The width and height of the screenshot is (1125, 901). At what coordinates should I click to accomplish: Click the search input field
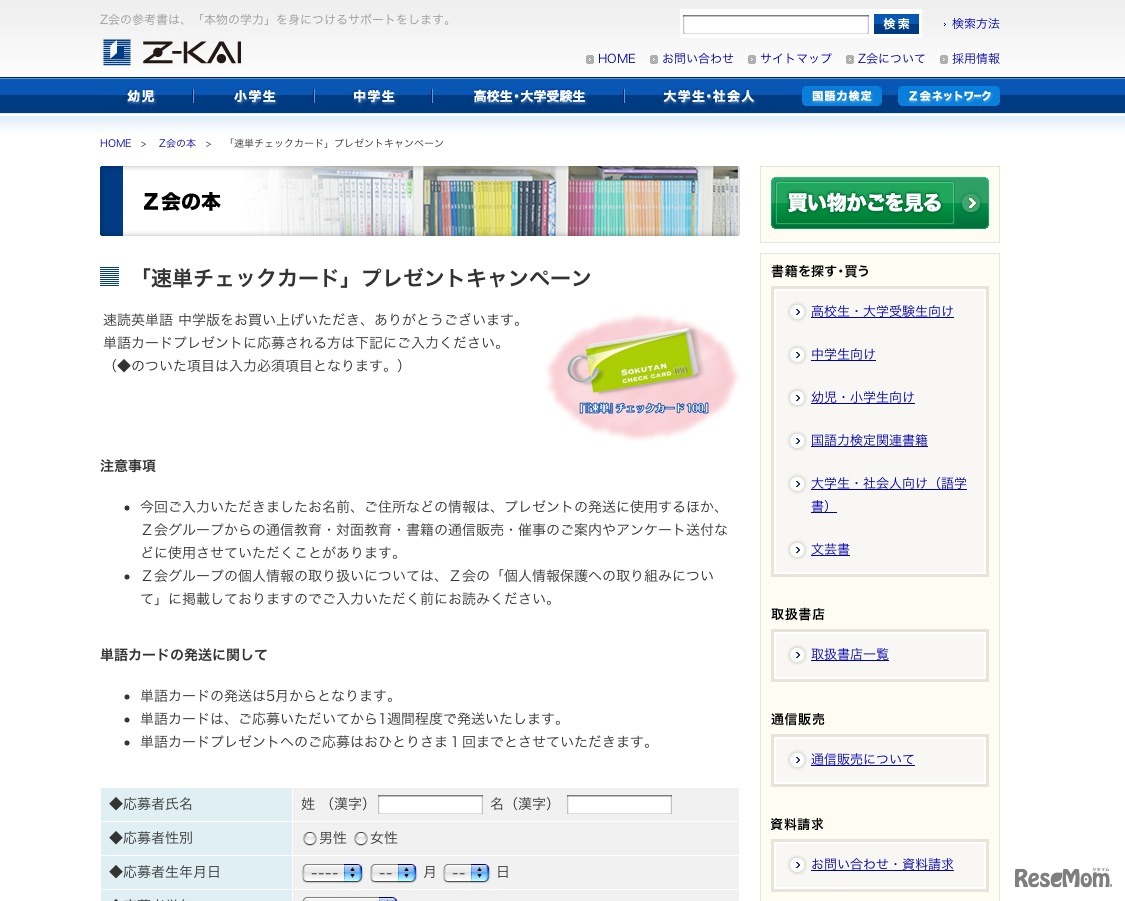[x=775, y=23]
